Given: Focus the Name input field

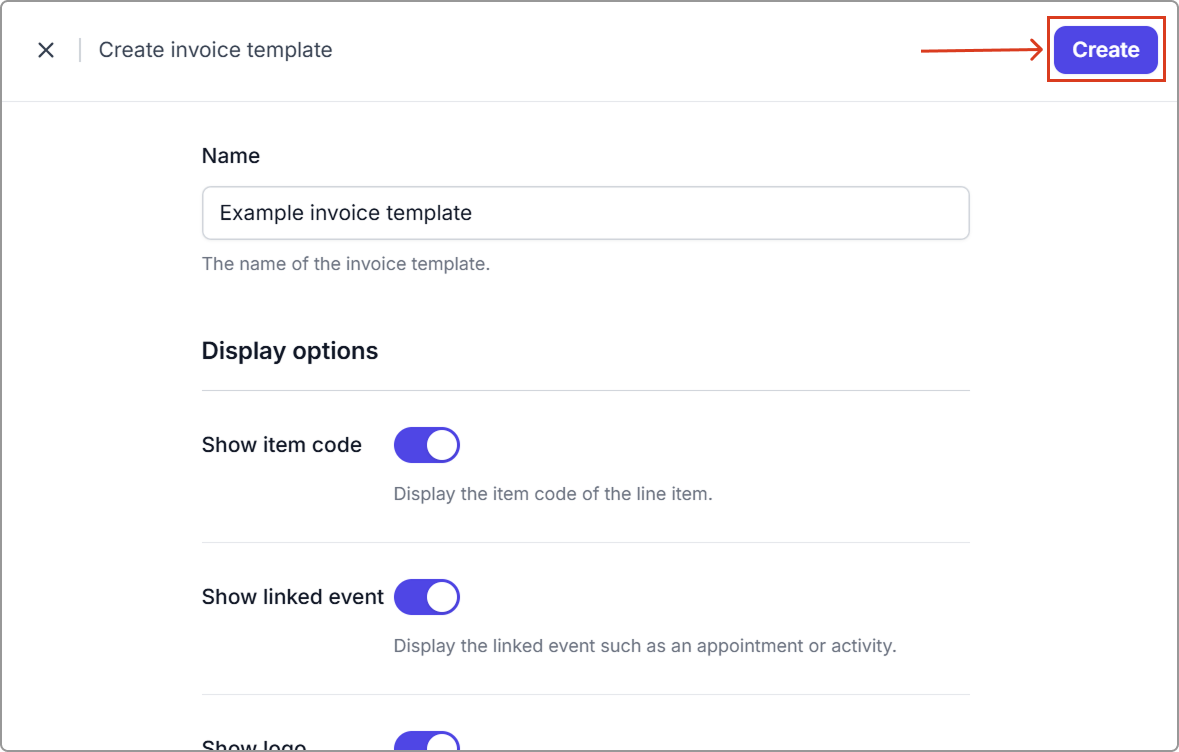Looking at the screenshot, I should [x=585, y=213].
